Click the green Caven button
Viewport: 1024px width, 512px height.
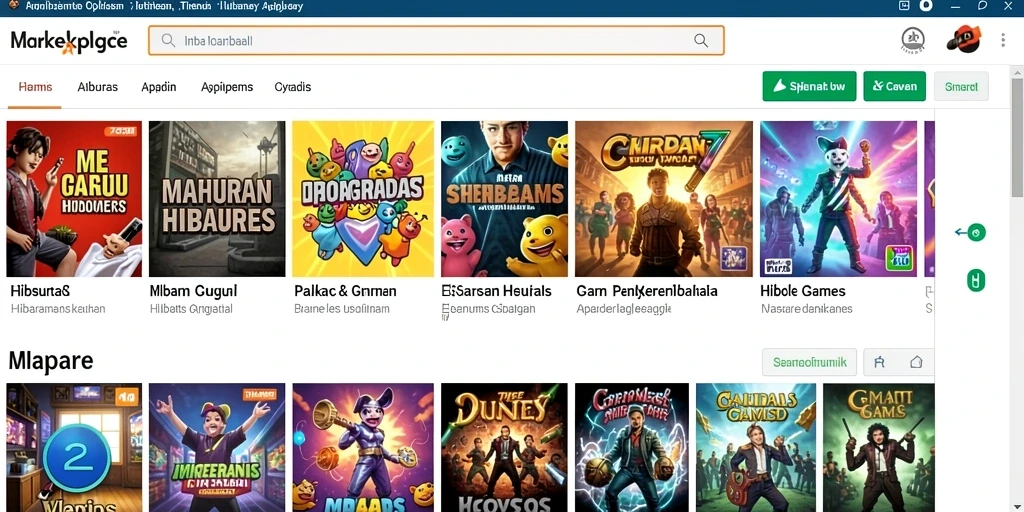894,86
